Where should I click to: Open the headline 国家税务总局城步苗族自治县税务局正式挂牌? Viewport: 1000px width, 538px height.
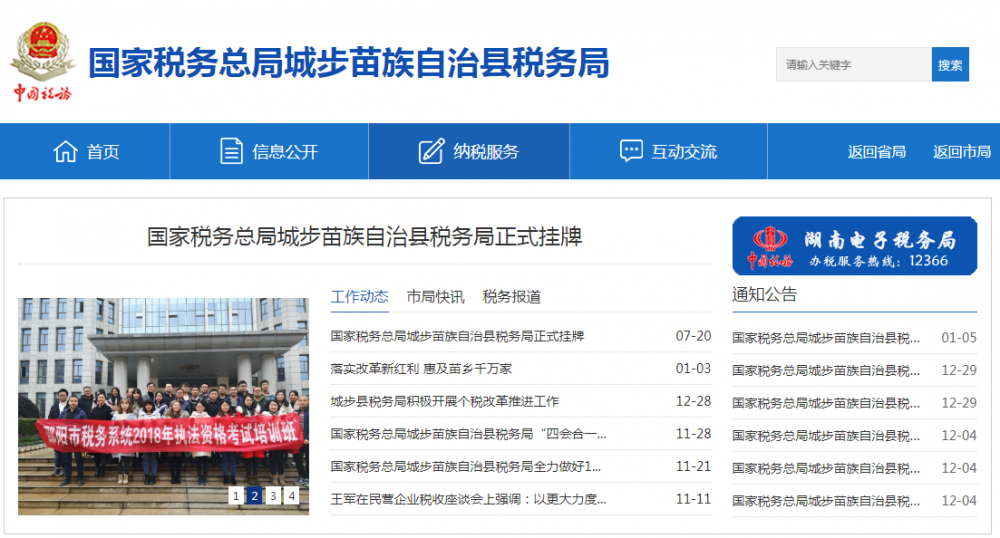[x=364, y=237]
